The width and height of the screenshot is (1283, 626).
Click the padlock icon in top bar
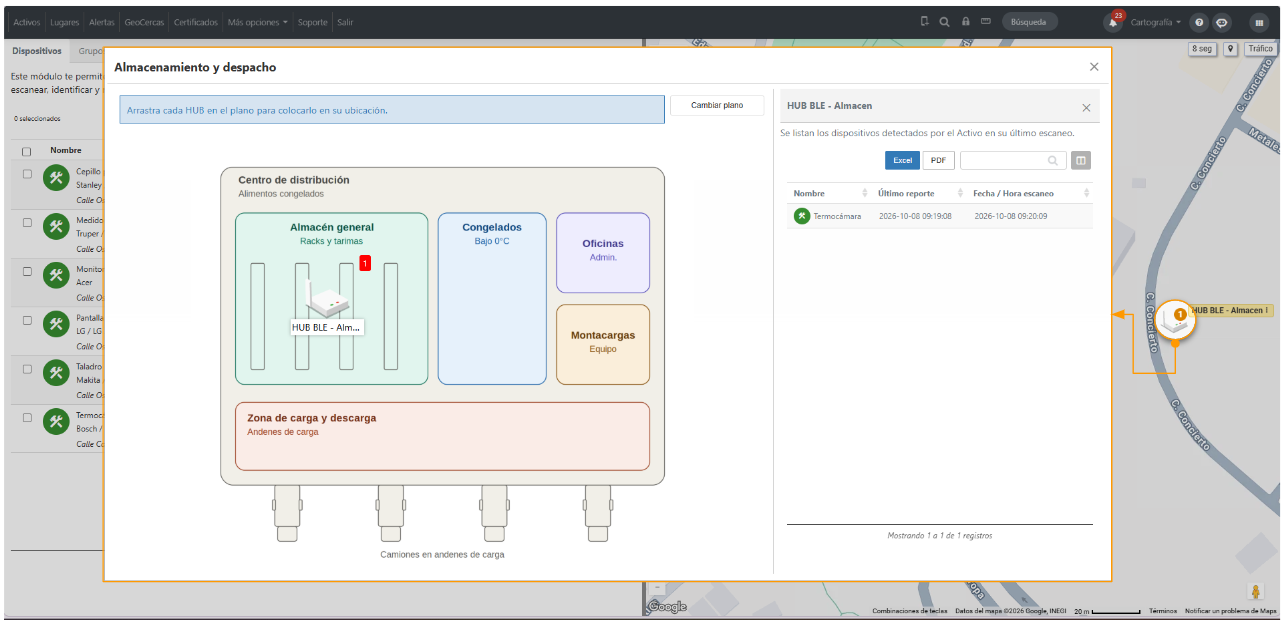965,21
